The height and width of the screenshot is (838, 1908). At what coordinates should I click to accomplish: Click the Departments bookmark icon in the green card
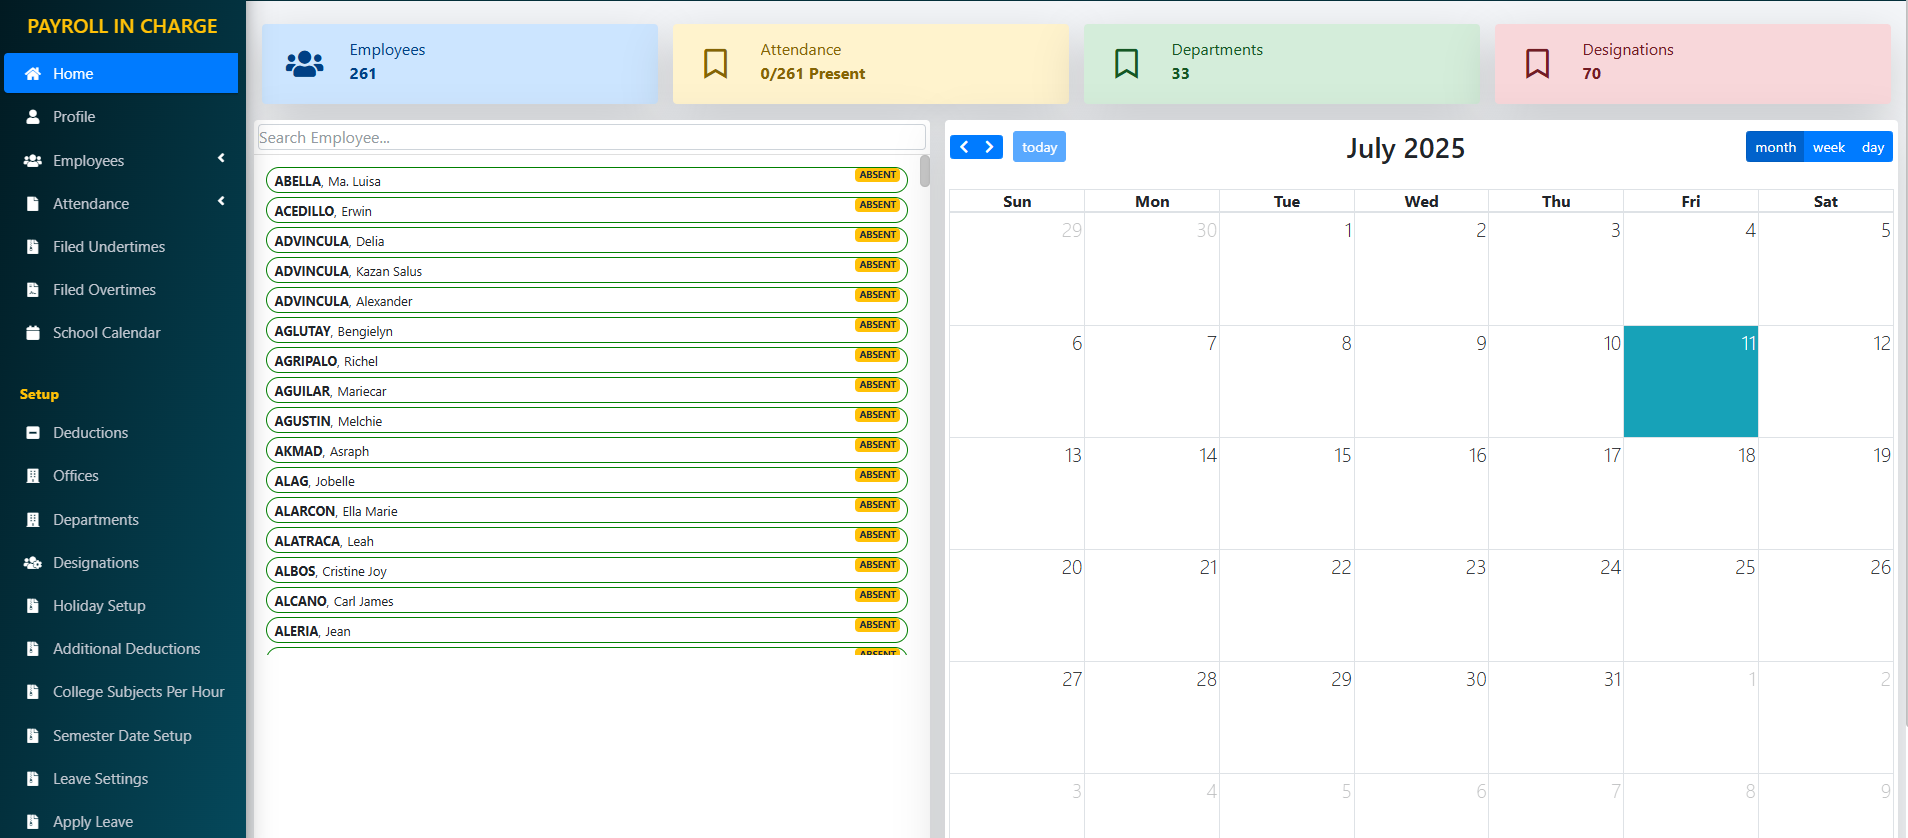tap(1126, 64)
